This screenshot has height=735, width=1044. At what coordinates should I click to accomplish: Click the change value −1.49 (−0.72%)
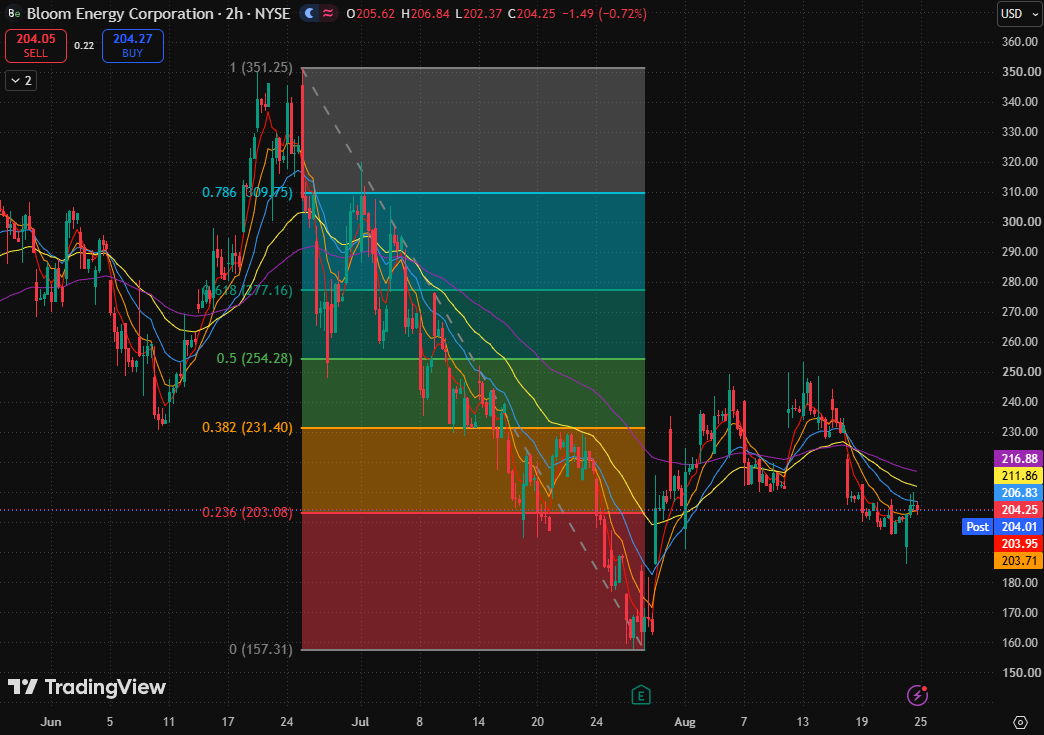tap(603, 13)
